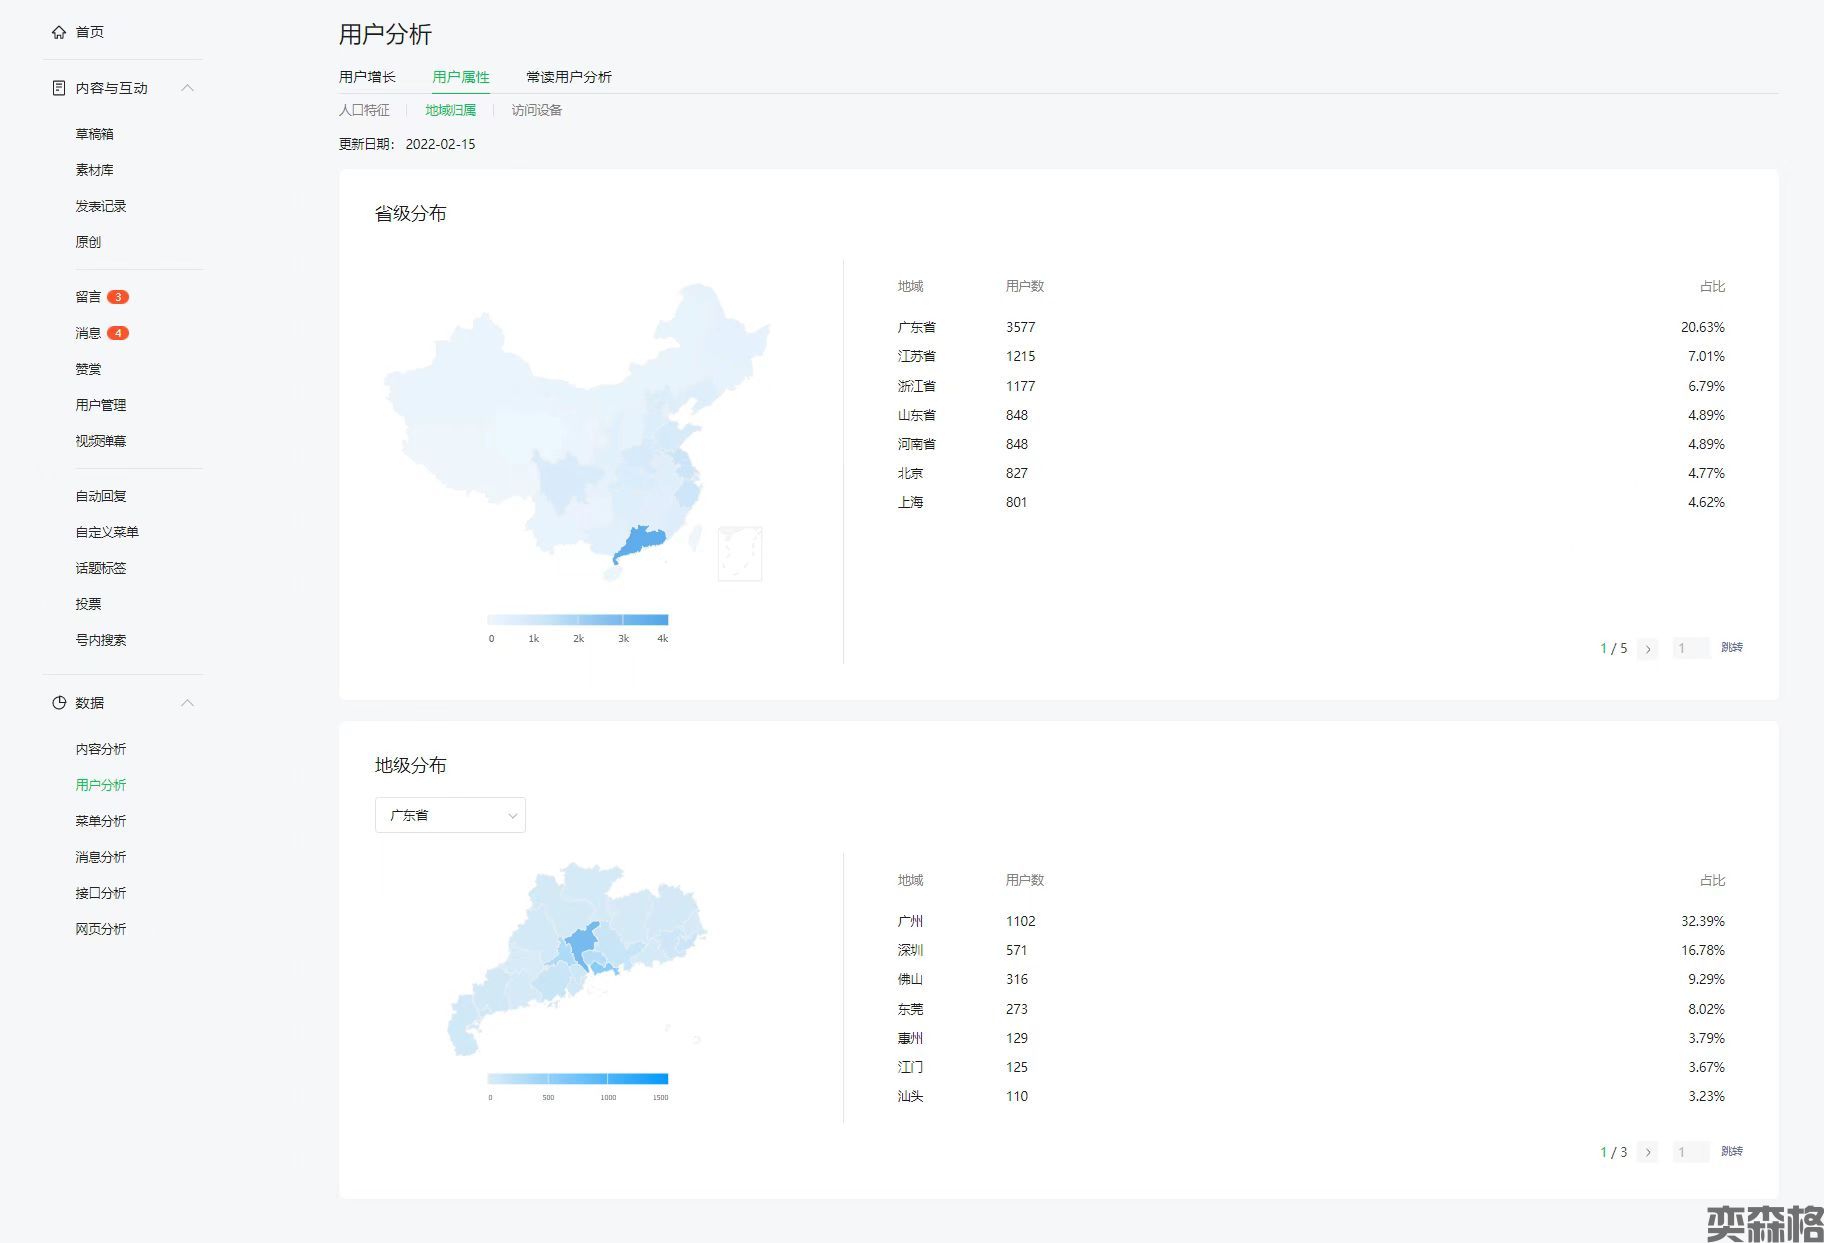Click the province map color scale legend
Viewport: 1824px width, 1243px height.
[x=578, y=620]
